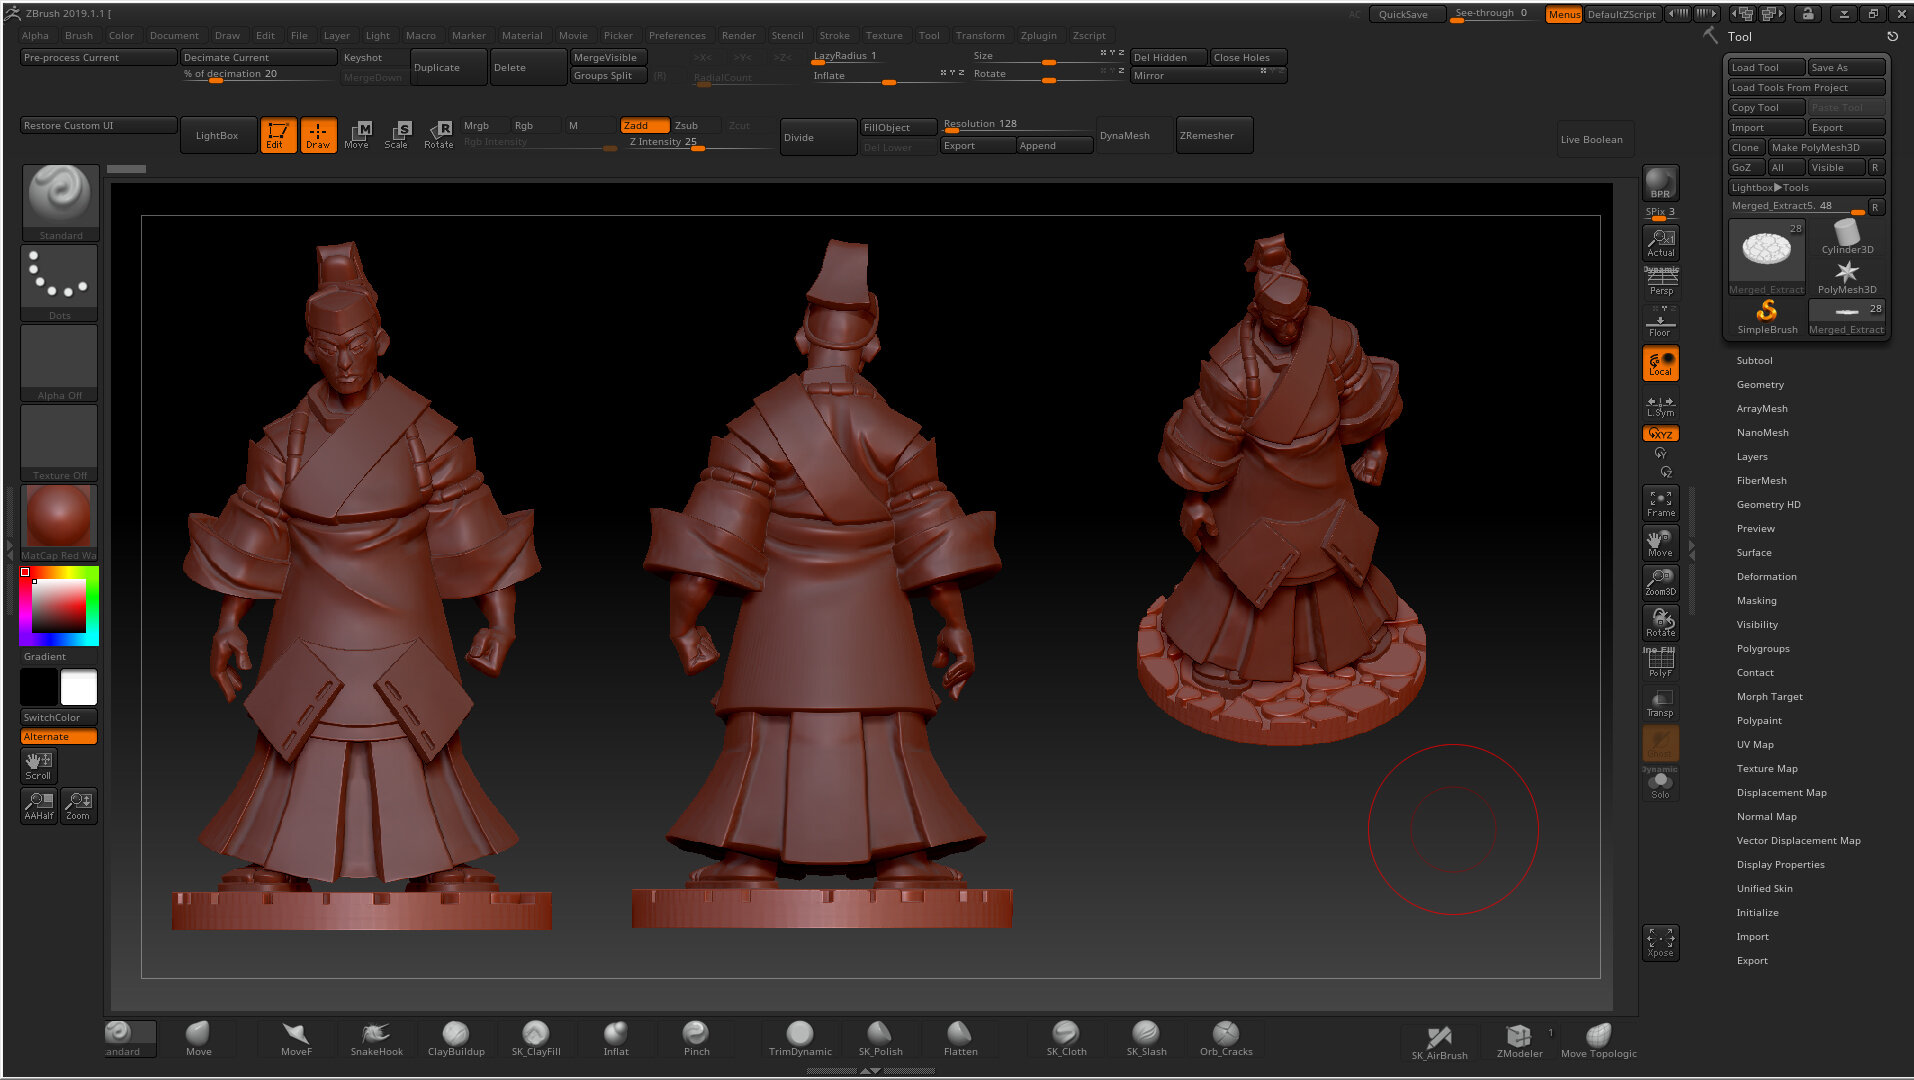
Task: Click Decimate Current button
Action: tap(258, 58)
